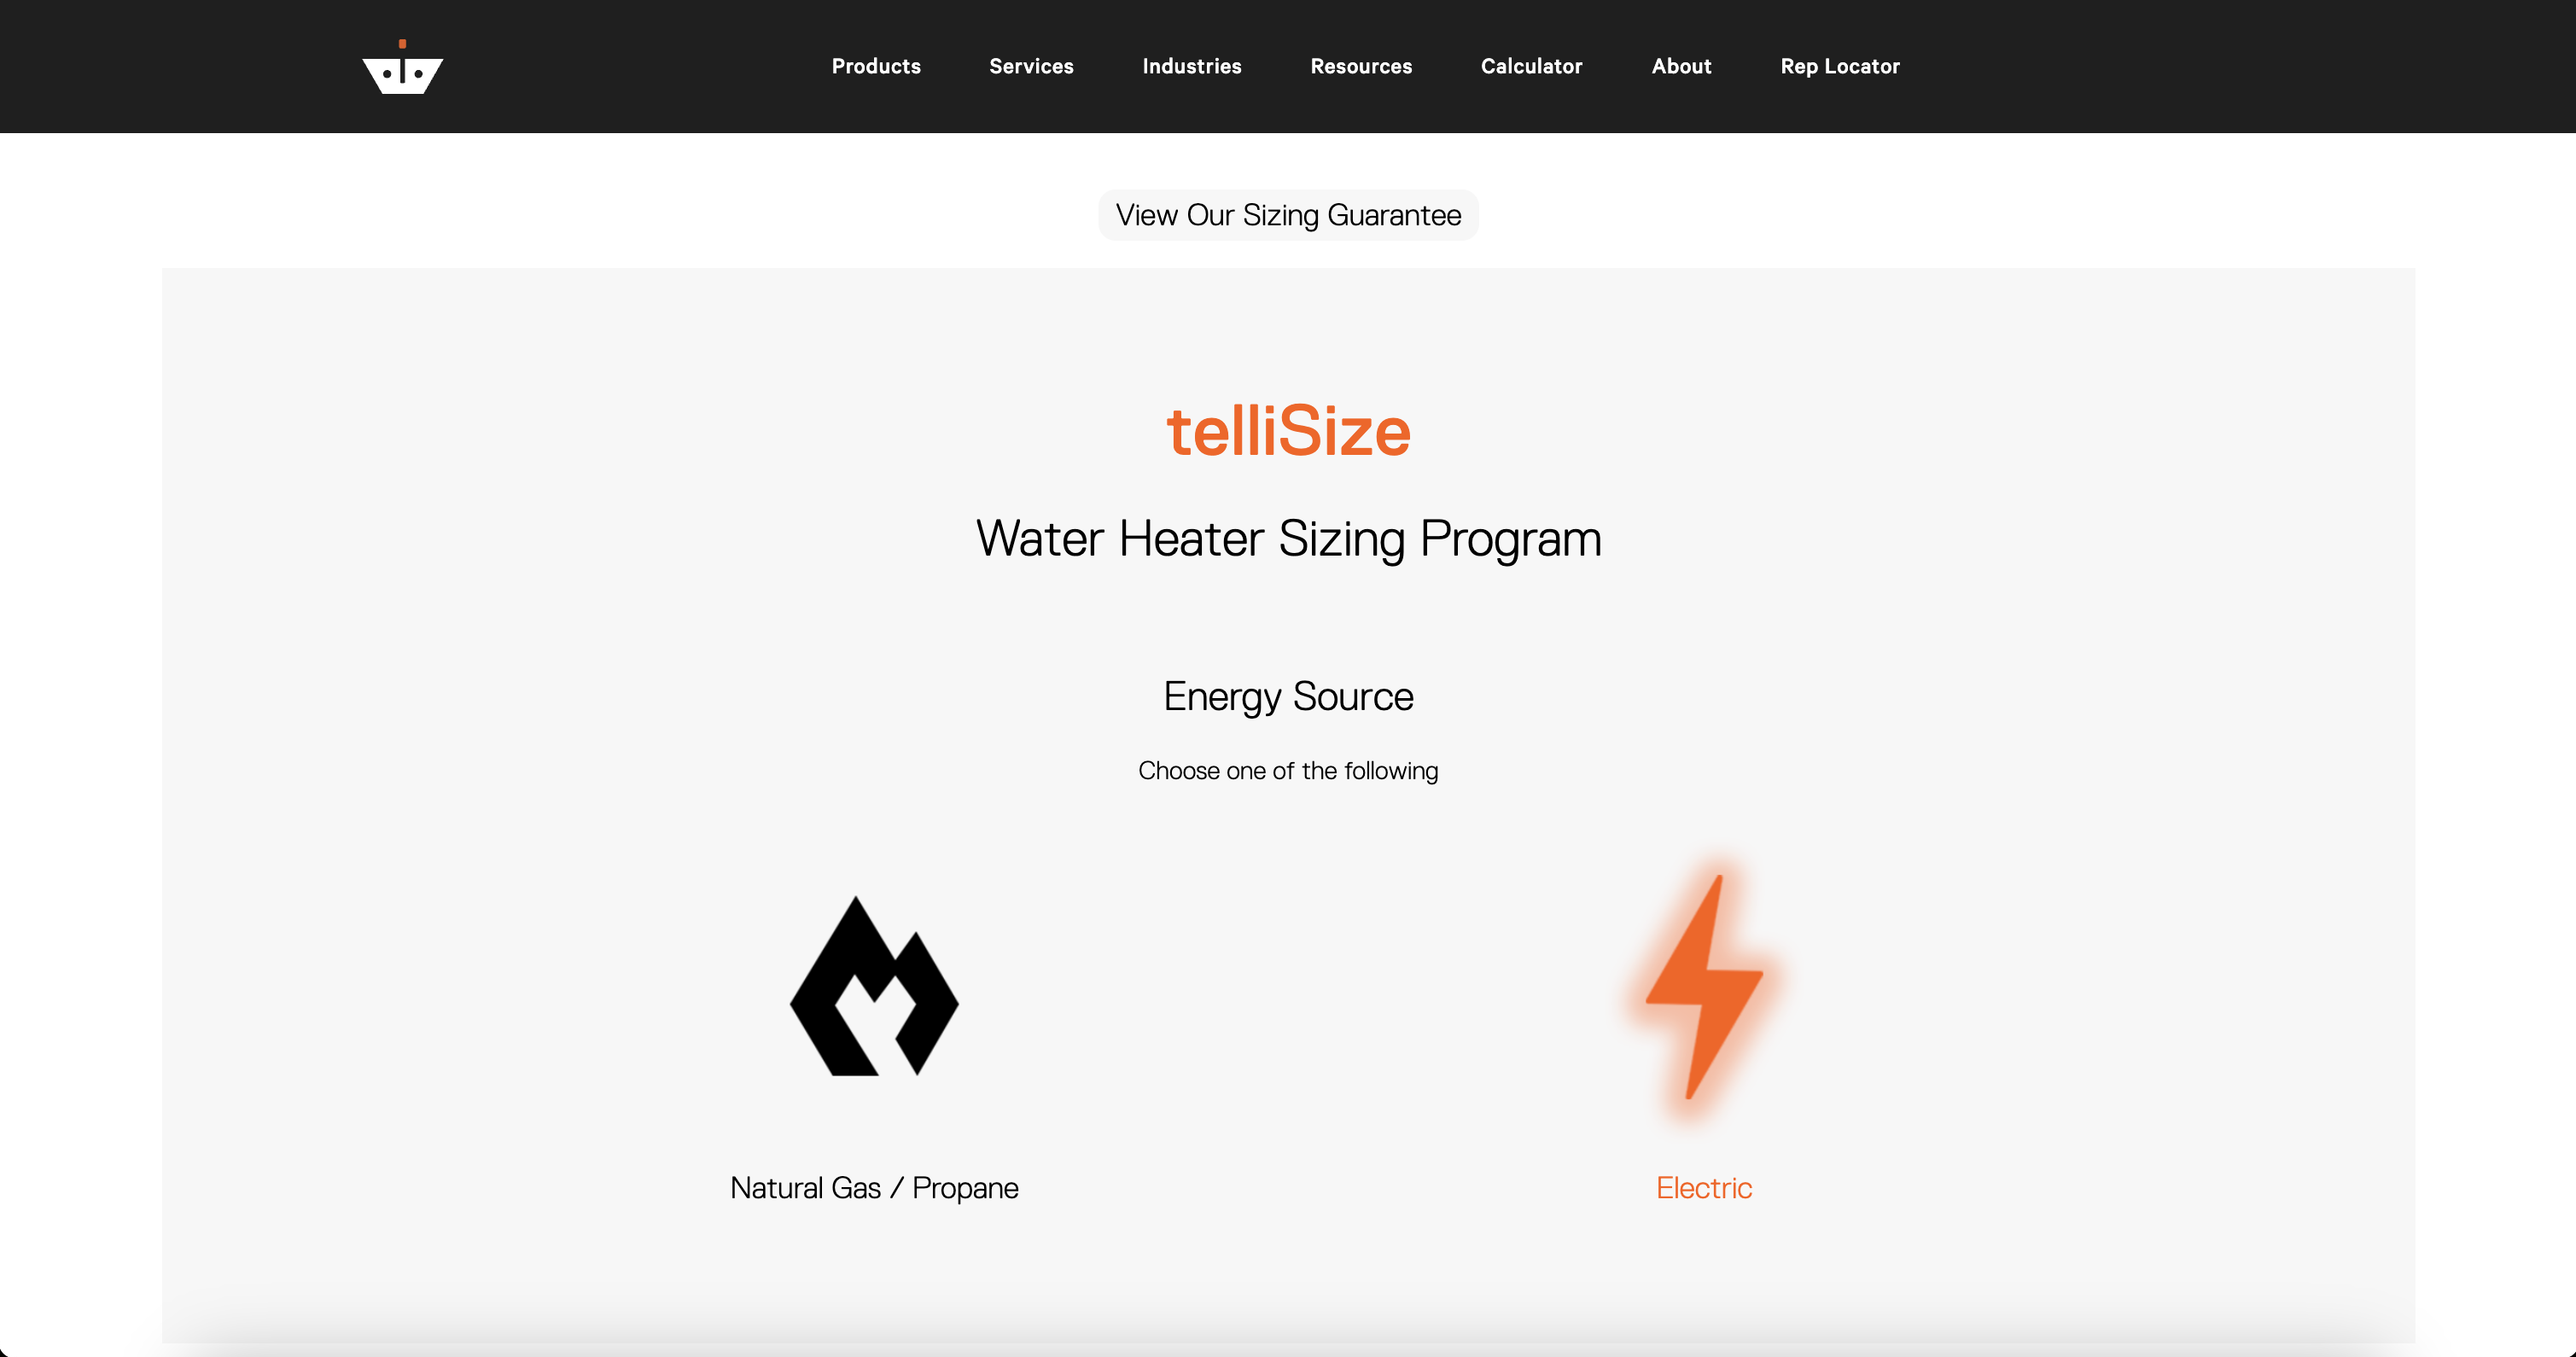Click the Water Heater Sizing Program title
This screenshot has width=2576, height=1357.
[x=1288, y=539]
